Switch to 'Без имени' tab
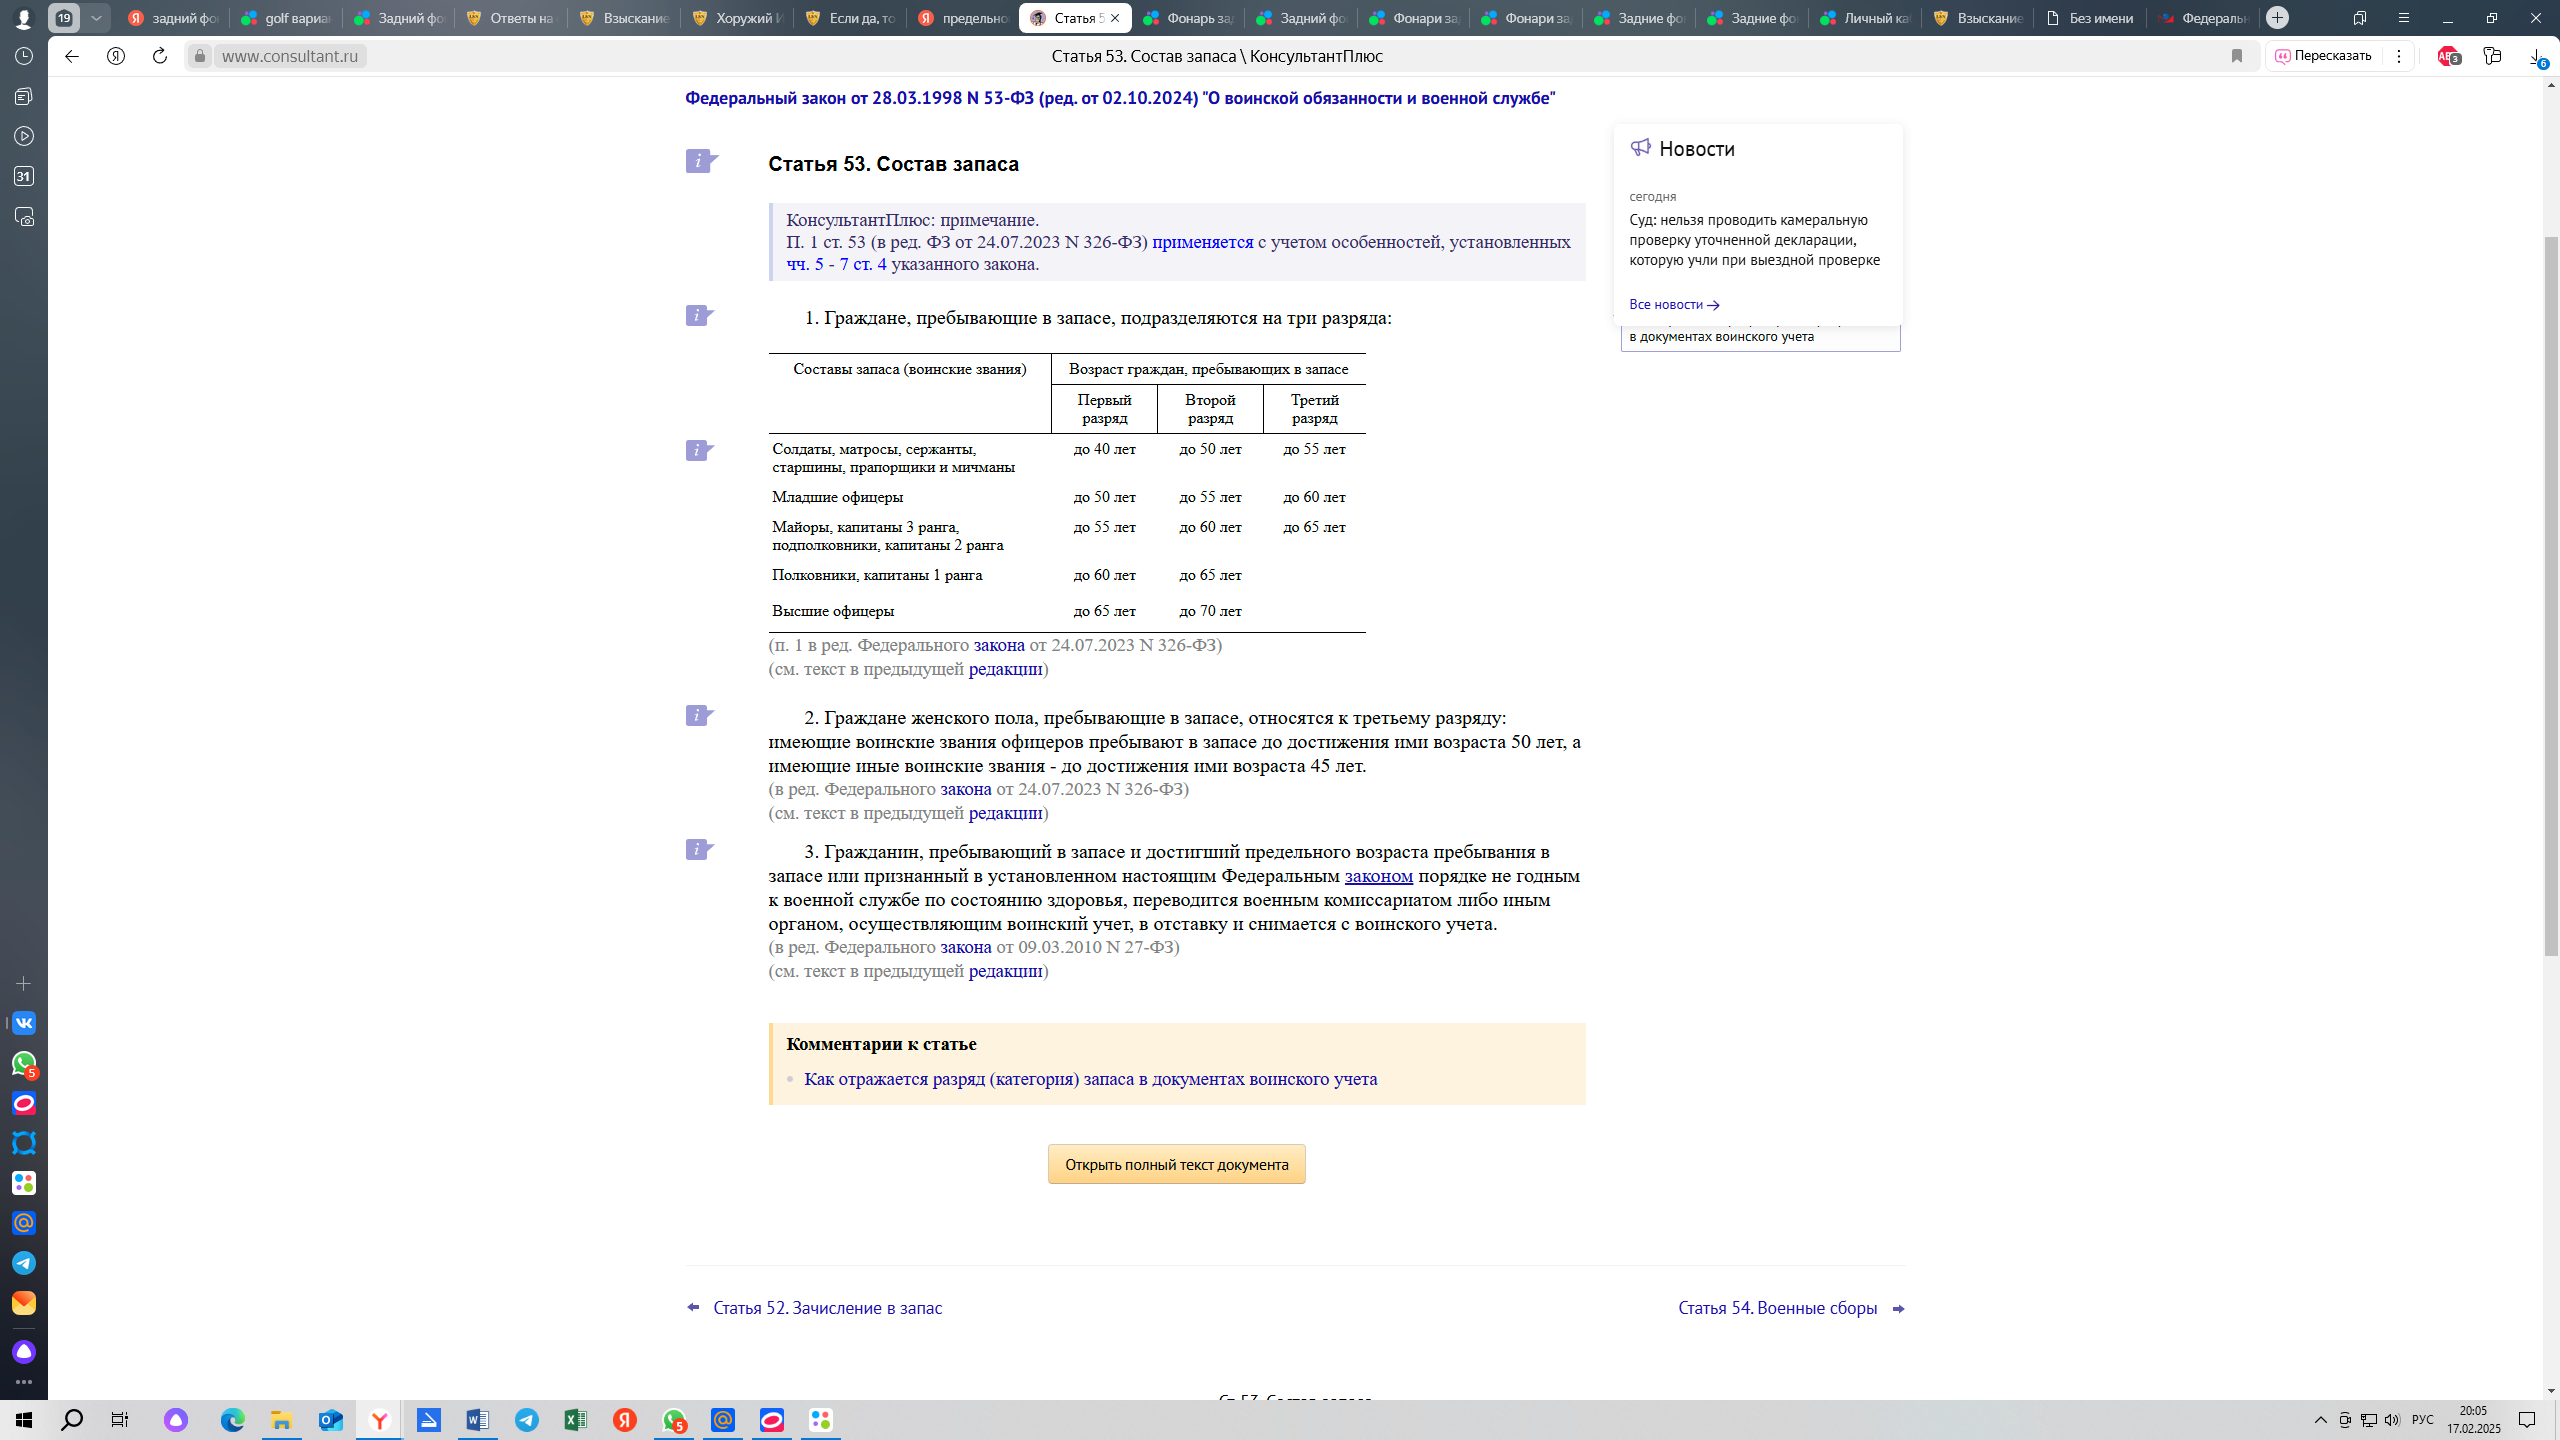Viewport: 2560px width, 1440px height. pyautogui.click(x=2090, y=18)
